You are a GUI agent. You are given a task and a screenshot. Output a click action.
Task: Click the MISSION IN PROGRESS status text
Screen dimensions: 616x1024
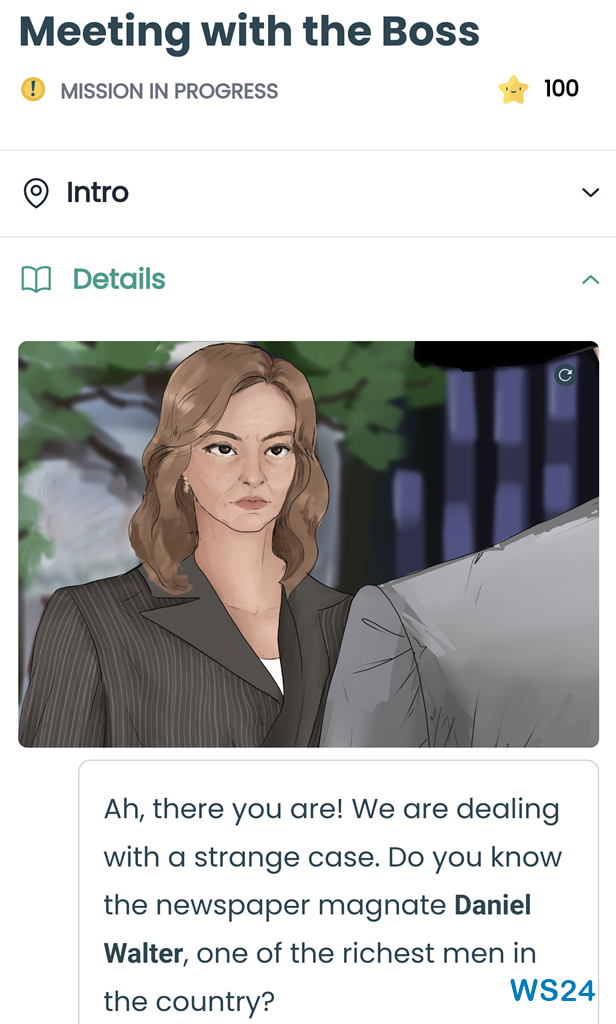pyautogui.click(x=169, y=91)
